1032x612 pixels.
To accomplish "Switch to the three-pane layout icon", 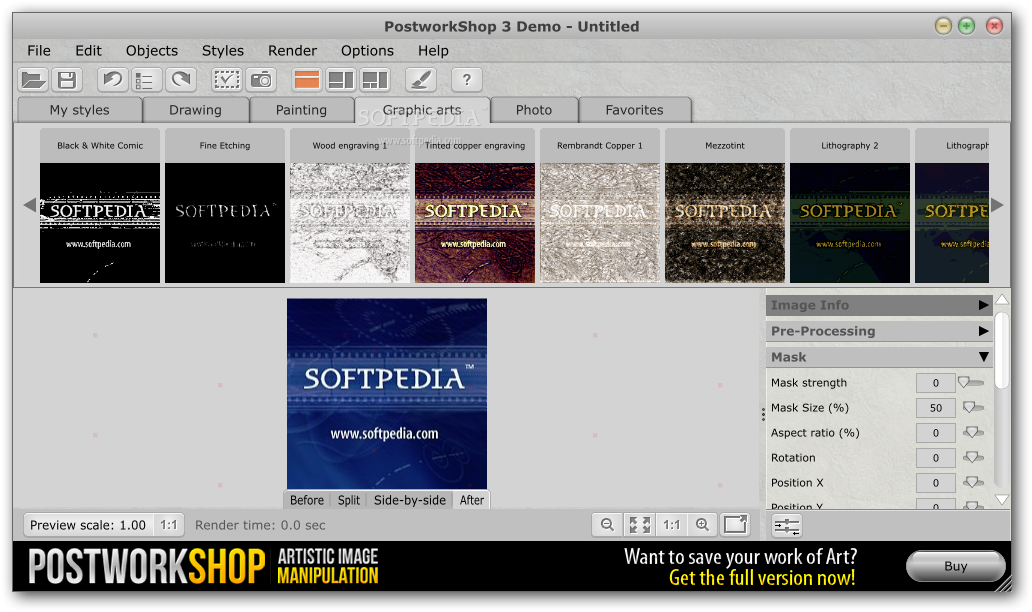I will point(375,80).
